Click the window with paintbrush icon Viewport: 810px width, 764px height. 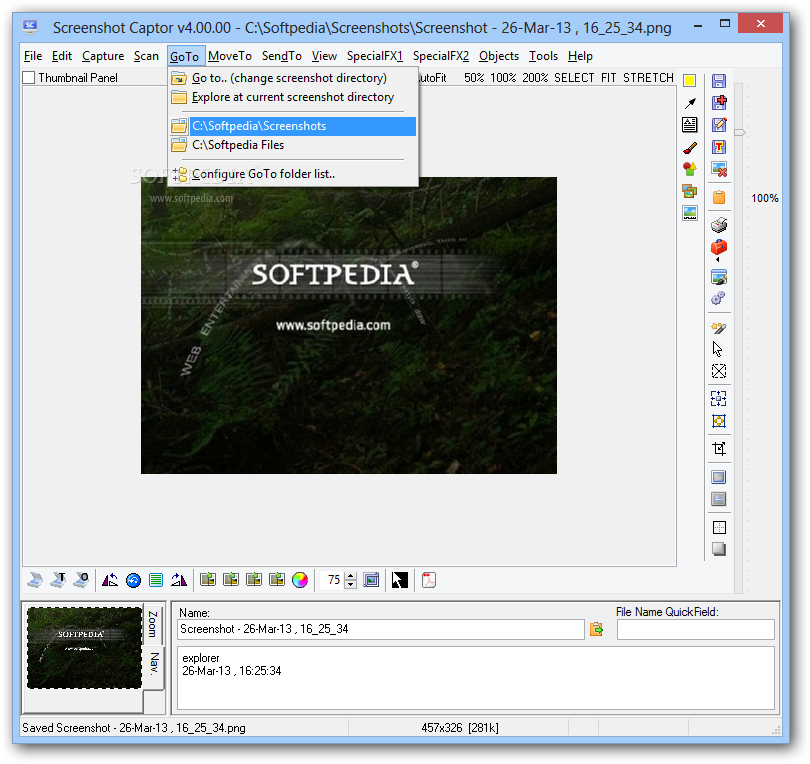pos(719,277)
